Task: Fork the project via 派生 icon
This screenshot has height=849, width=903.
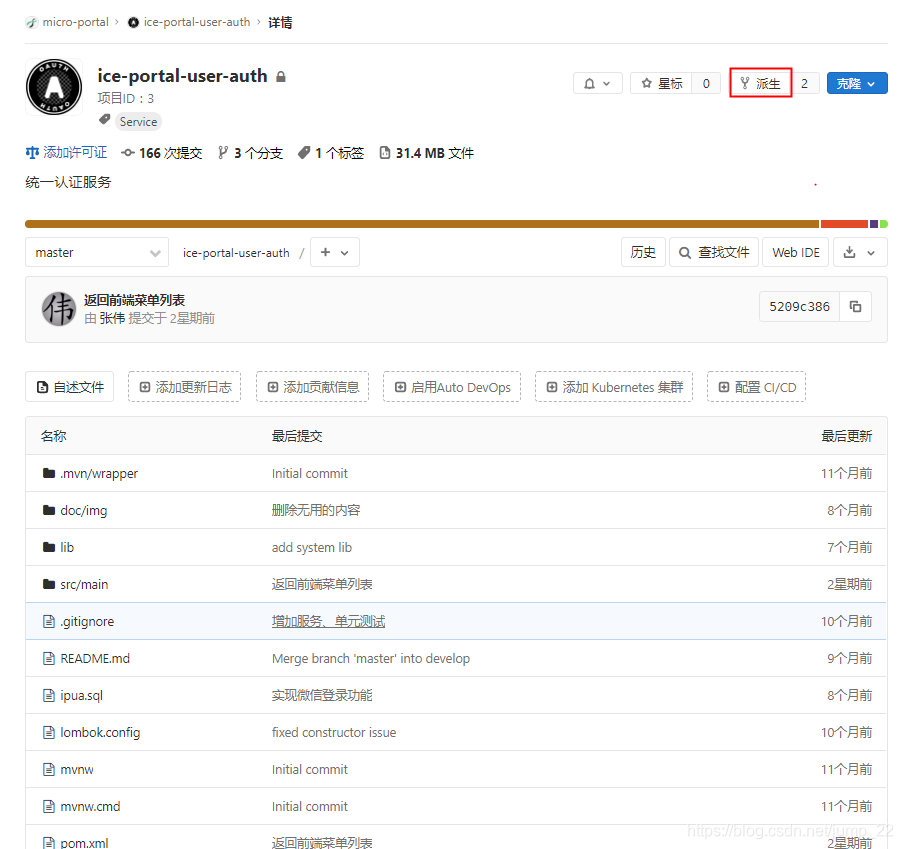Action: click(x=760, y=82)
